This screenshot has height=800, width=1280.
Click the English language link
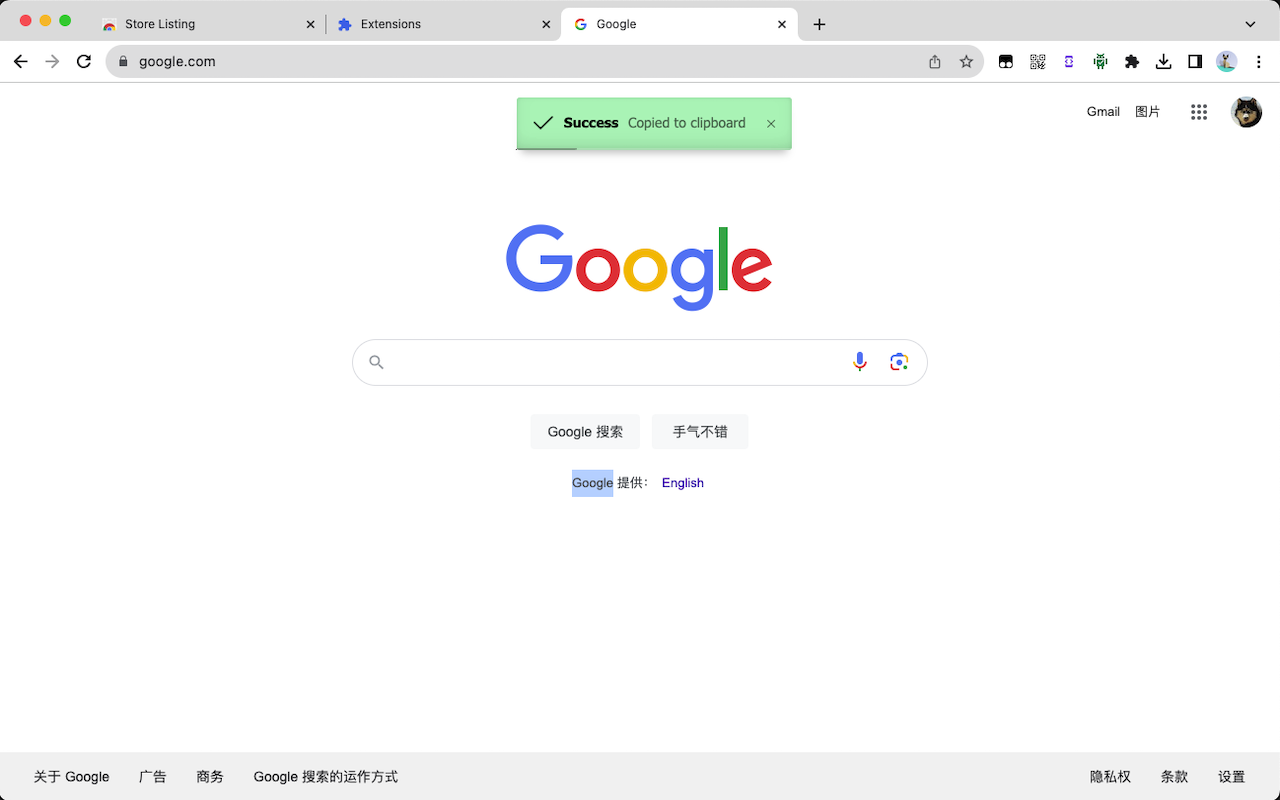coord(683,483)
